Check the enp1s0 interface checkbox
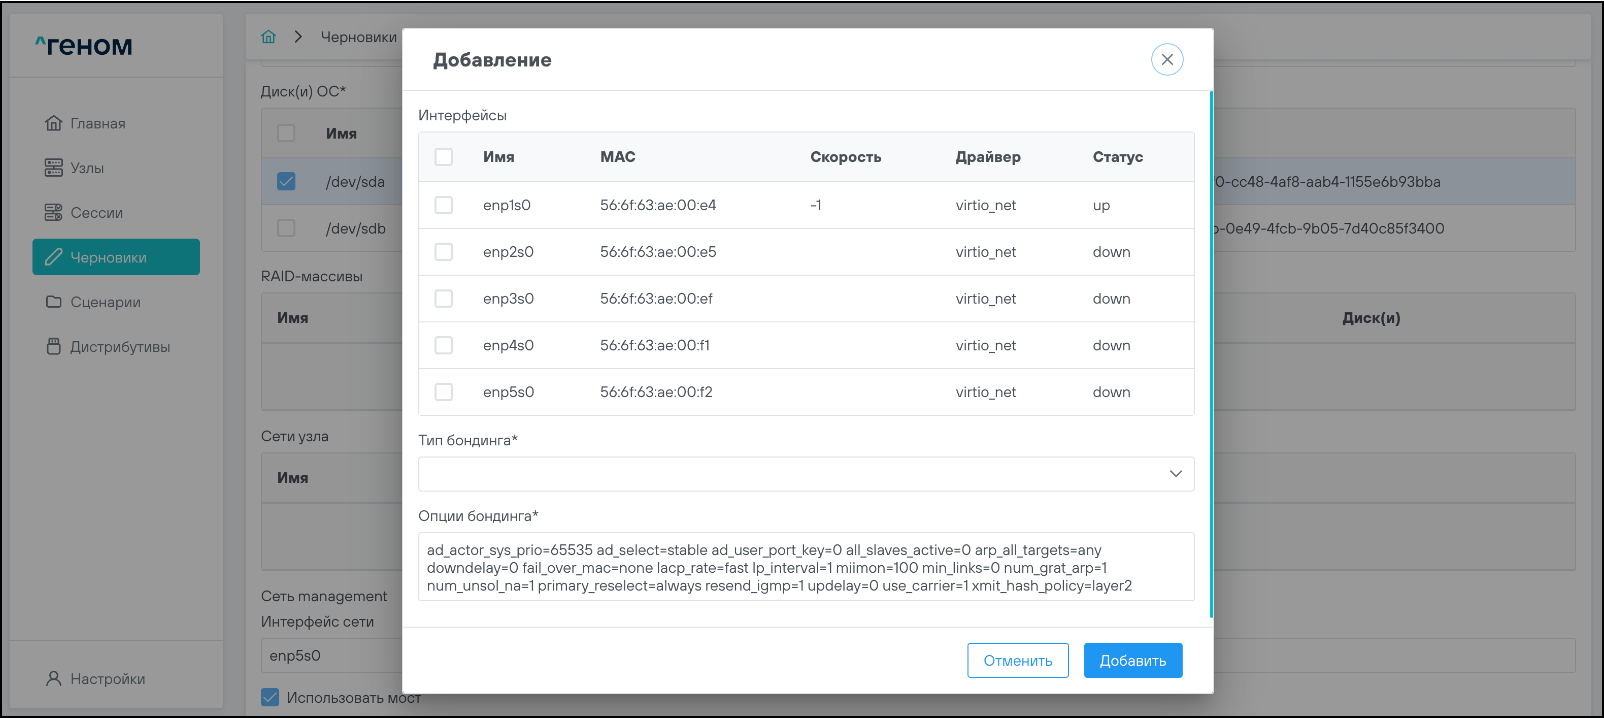The image size is (1604, 718). 444,205
